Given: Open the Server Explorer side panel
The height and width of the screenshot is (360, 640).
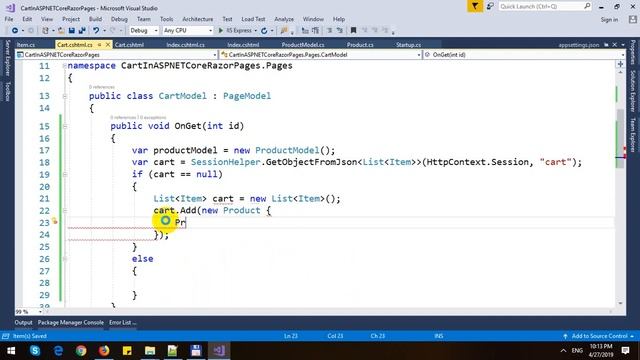Looking at the screenshot, I should point(7,58).
